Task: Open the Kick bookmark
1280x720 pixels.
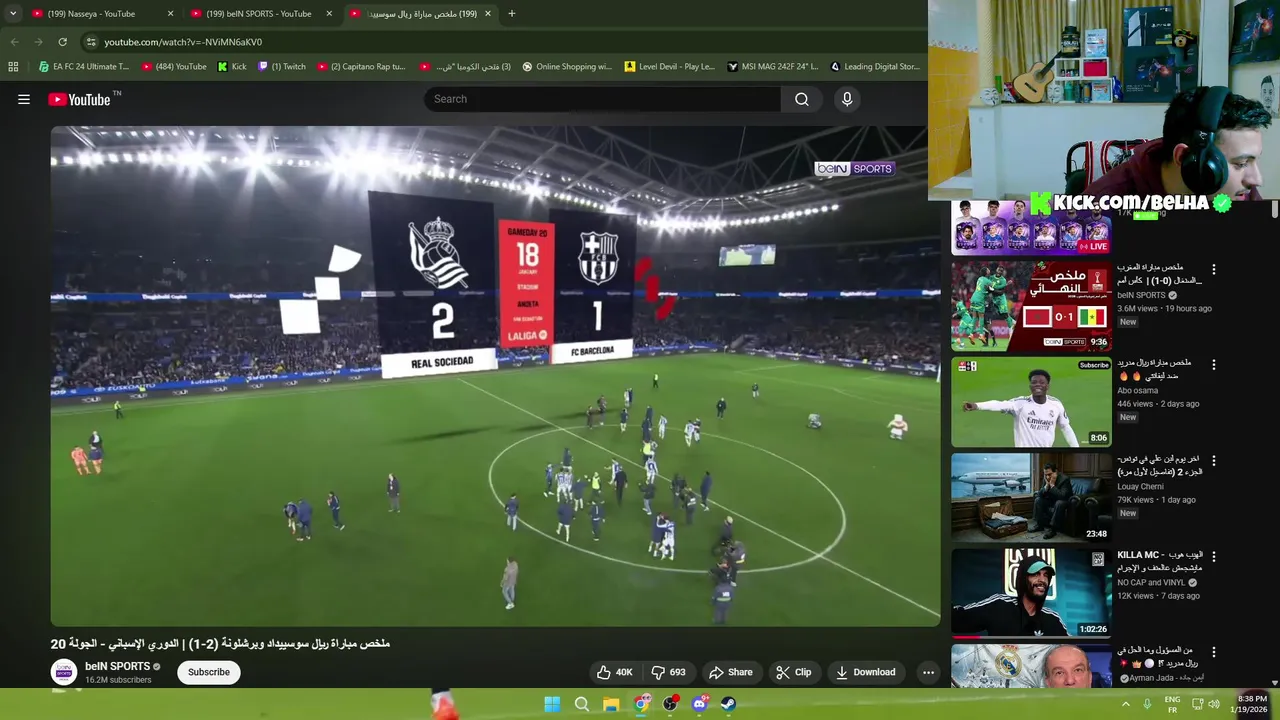Action: click(232, 67)
